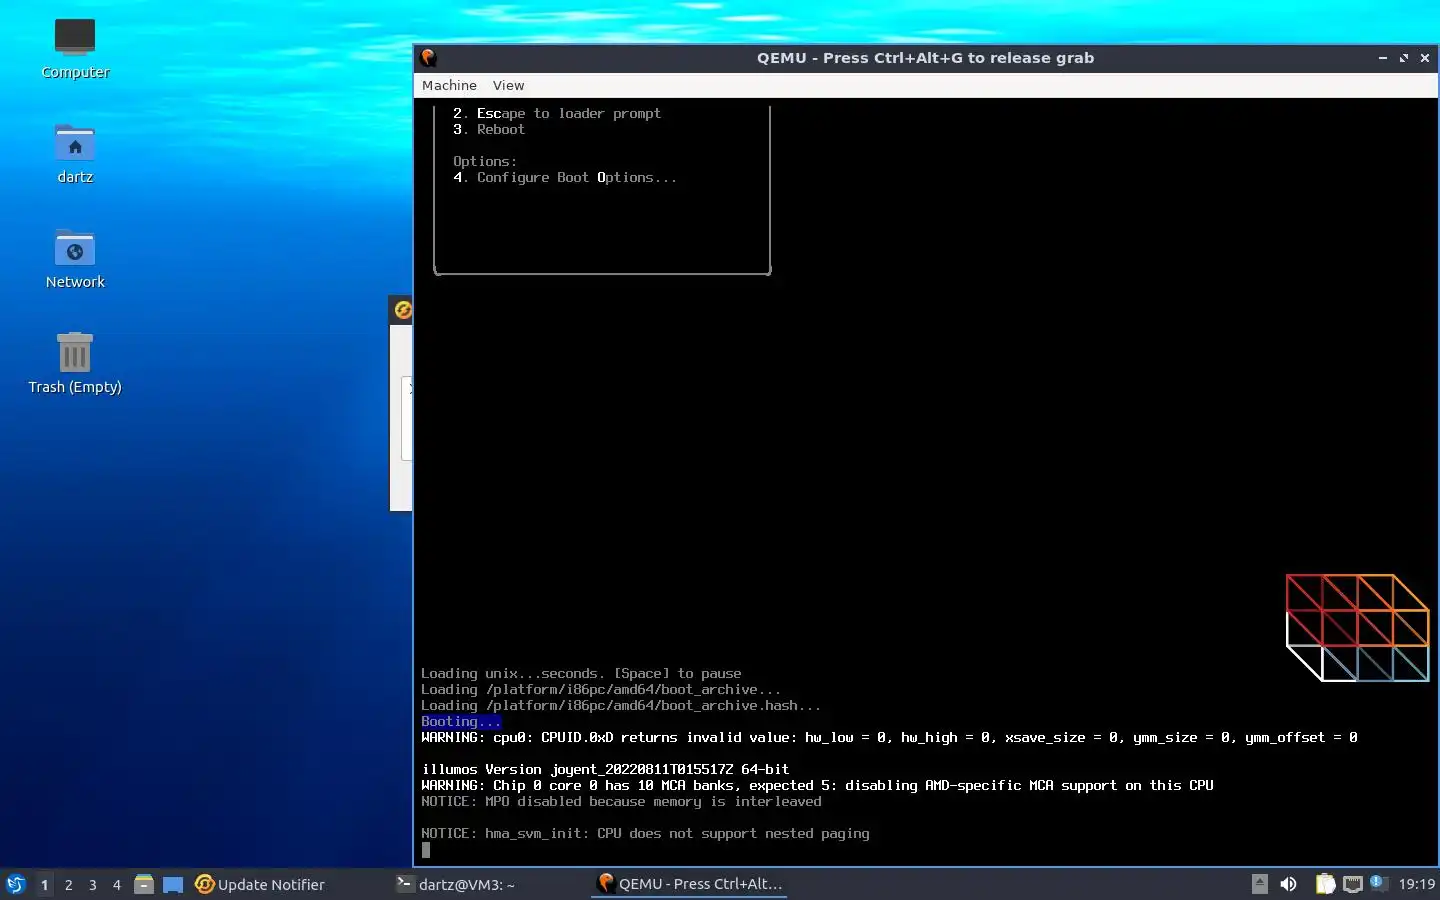Switch to workspace 1 in the pager
1440x900 pixels.
[x=44, y=885]
